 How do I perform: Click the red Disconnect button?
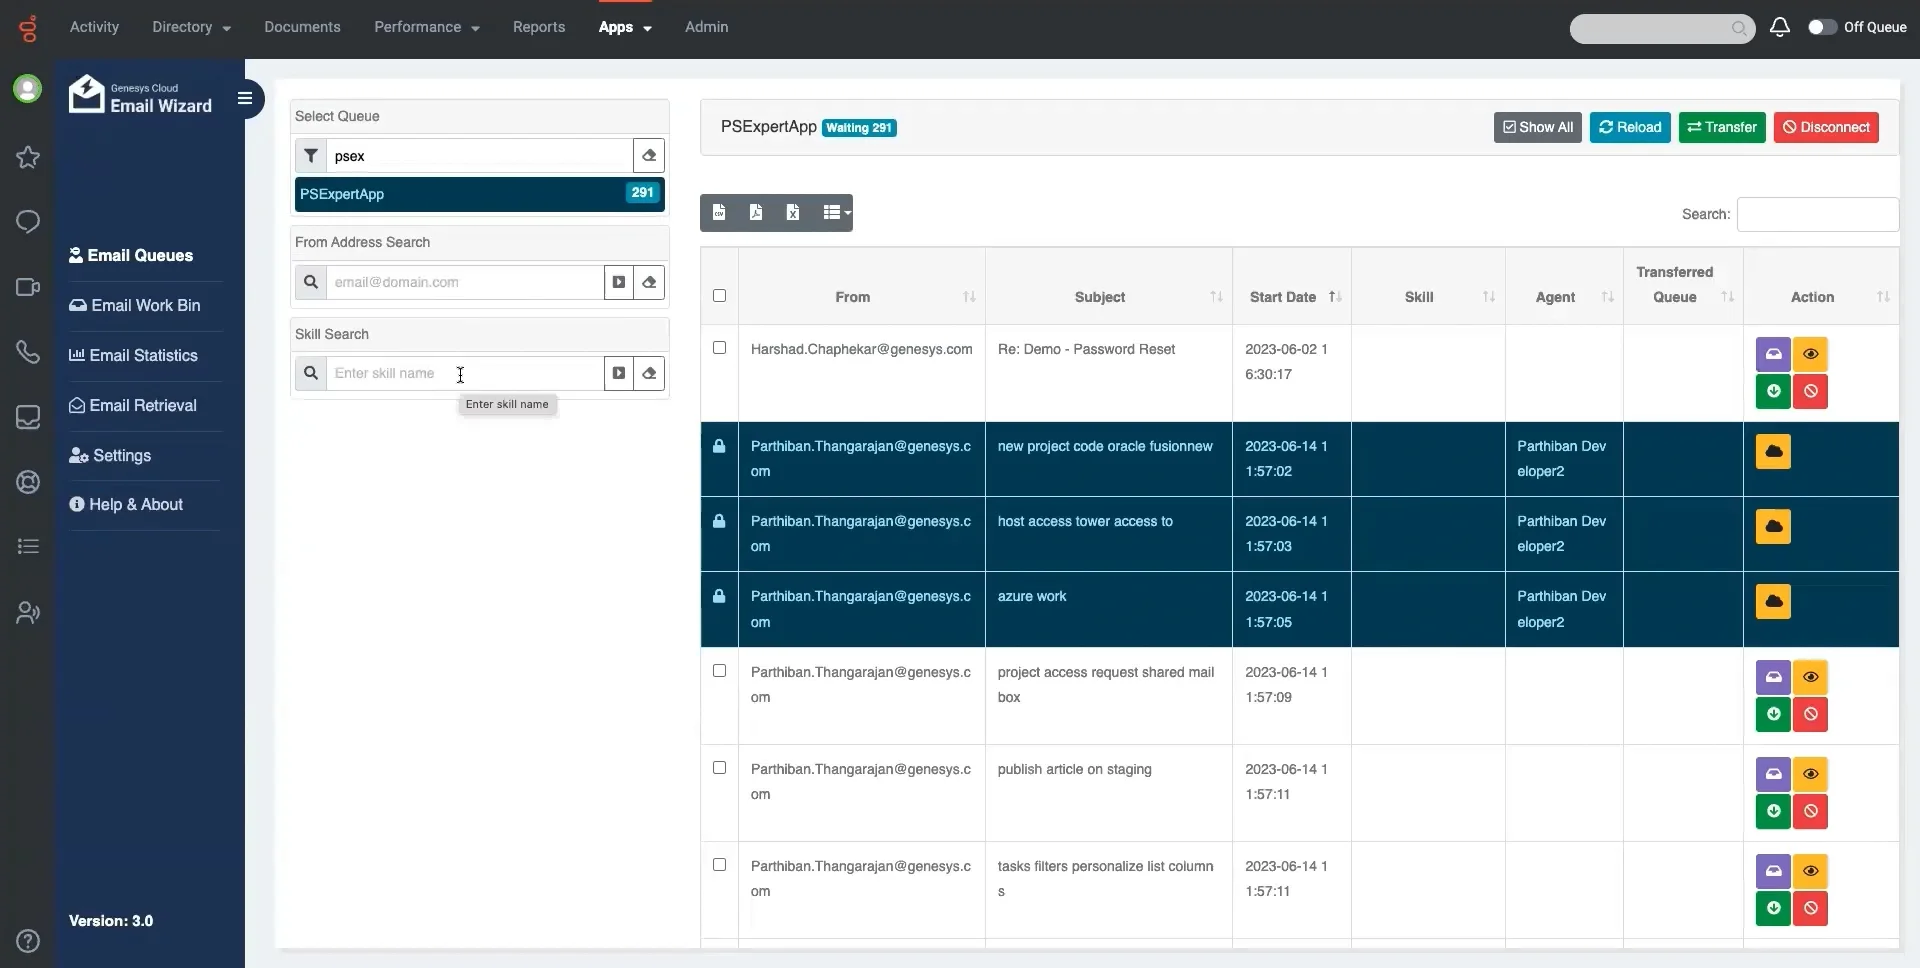point(1825,128)
